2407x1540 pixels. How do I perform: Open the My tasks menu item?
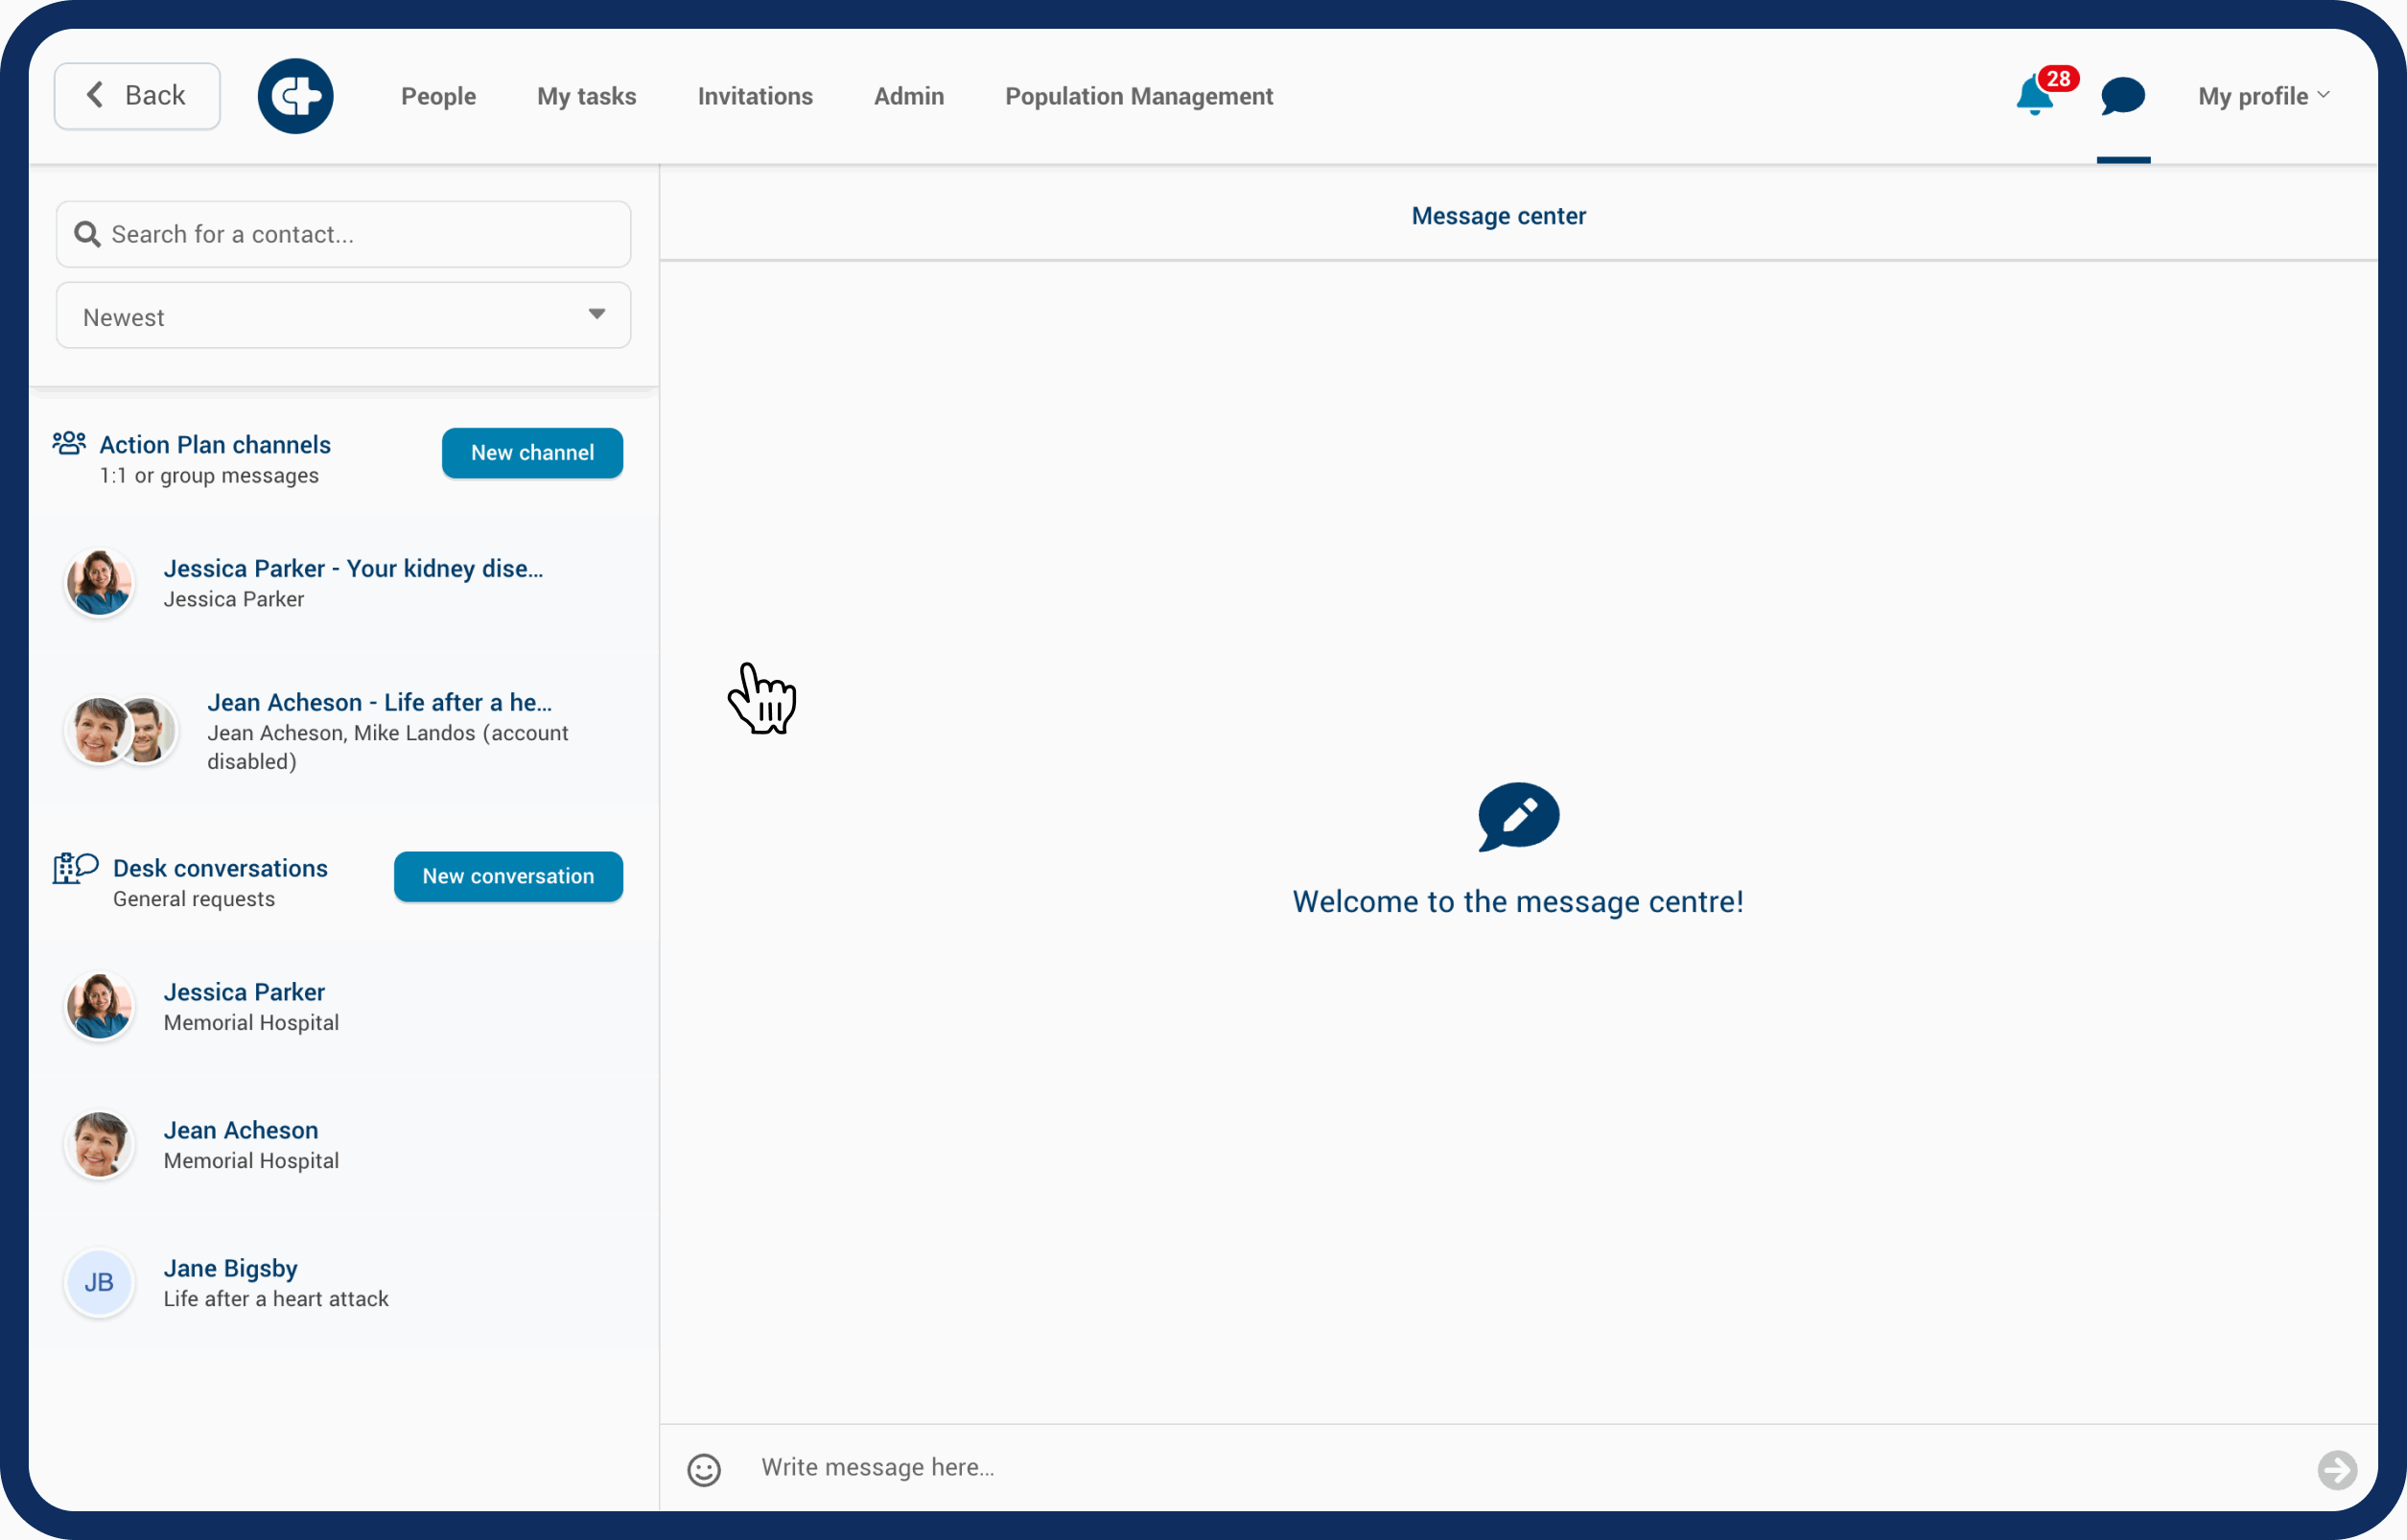click(x=586, y=96)
